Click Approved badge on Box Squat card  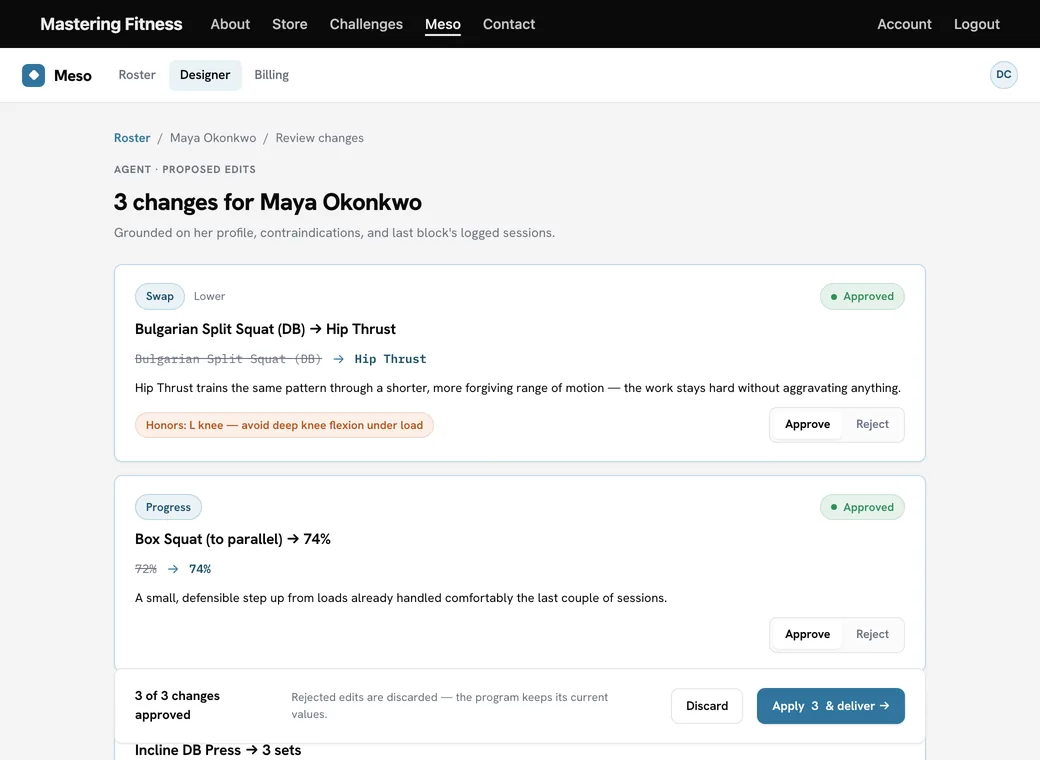tap(862, 507)
